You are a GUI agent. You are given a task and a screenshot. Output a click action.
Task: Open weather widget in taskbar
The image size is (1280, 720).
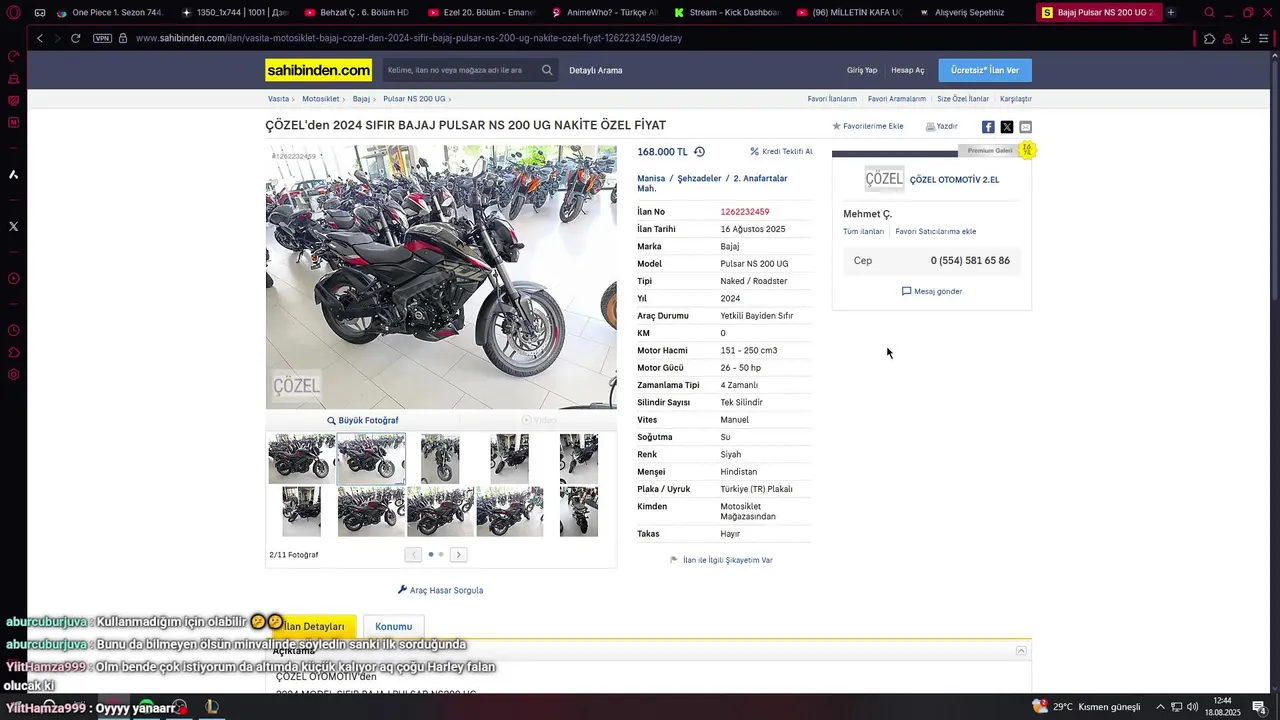point(1086,707)
